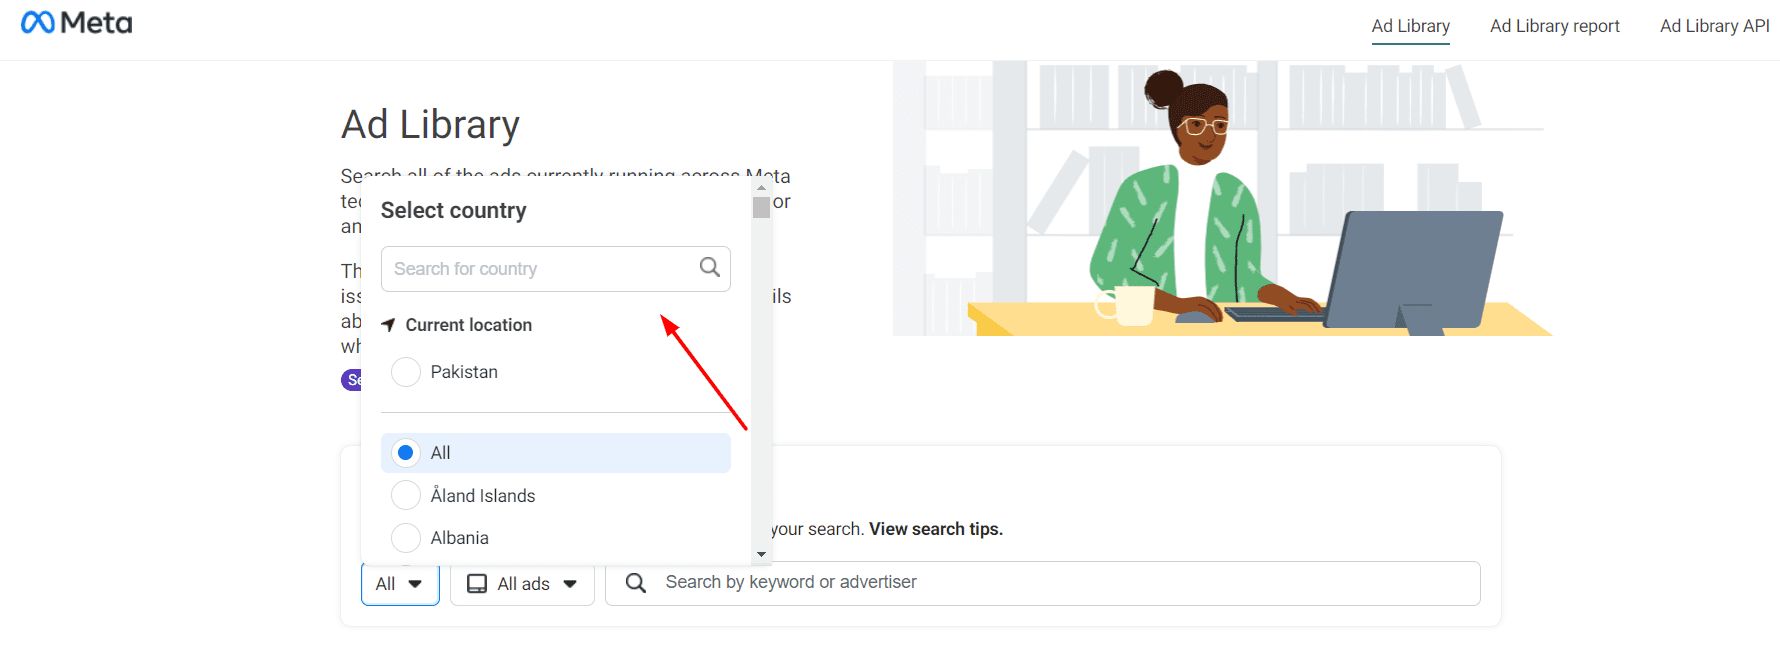The height and width of the screenshot is (646, 1780).
Task: Click the Meta logo
Action: pos(76,22)
